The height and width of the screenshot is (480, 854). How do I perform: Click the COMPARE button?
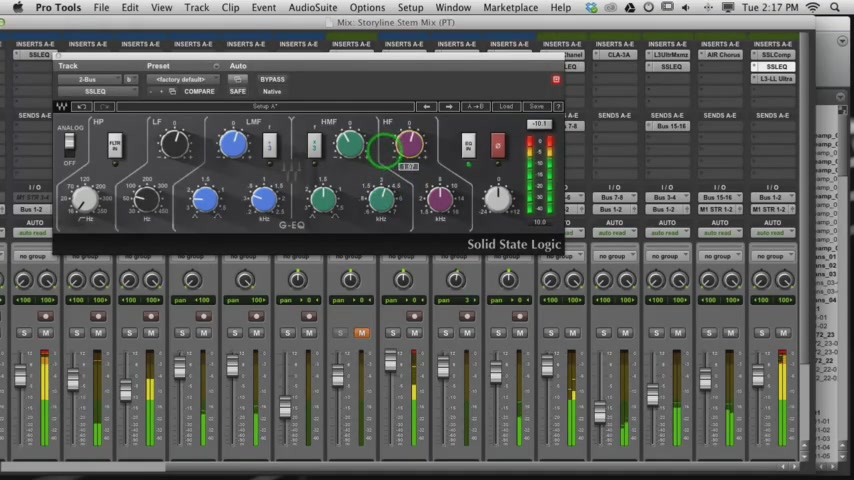(x=199, y=91)
